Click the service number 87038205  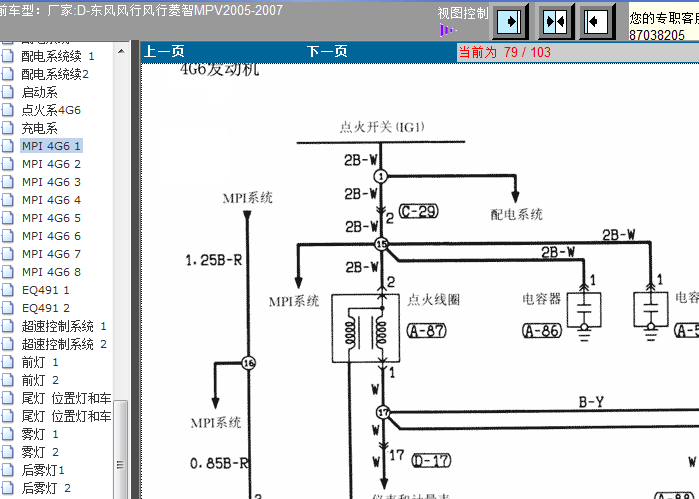tap(657, 35)
